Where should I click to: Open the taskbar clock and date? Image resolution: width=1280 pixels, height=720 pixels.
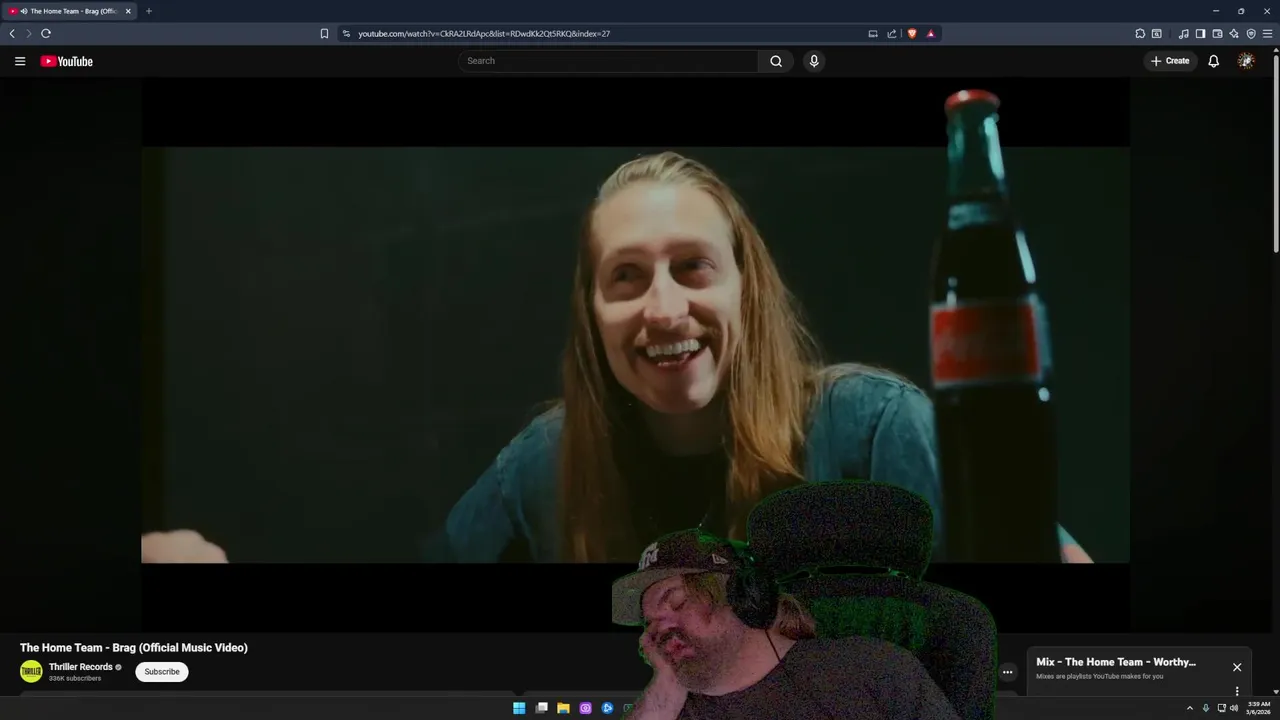(x=1259, y=708)
